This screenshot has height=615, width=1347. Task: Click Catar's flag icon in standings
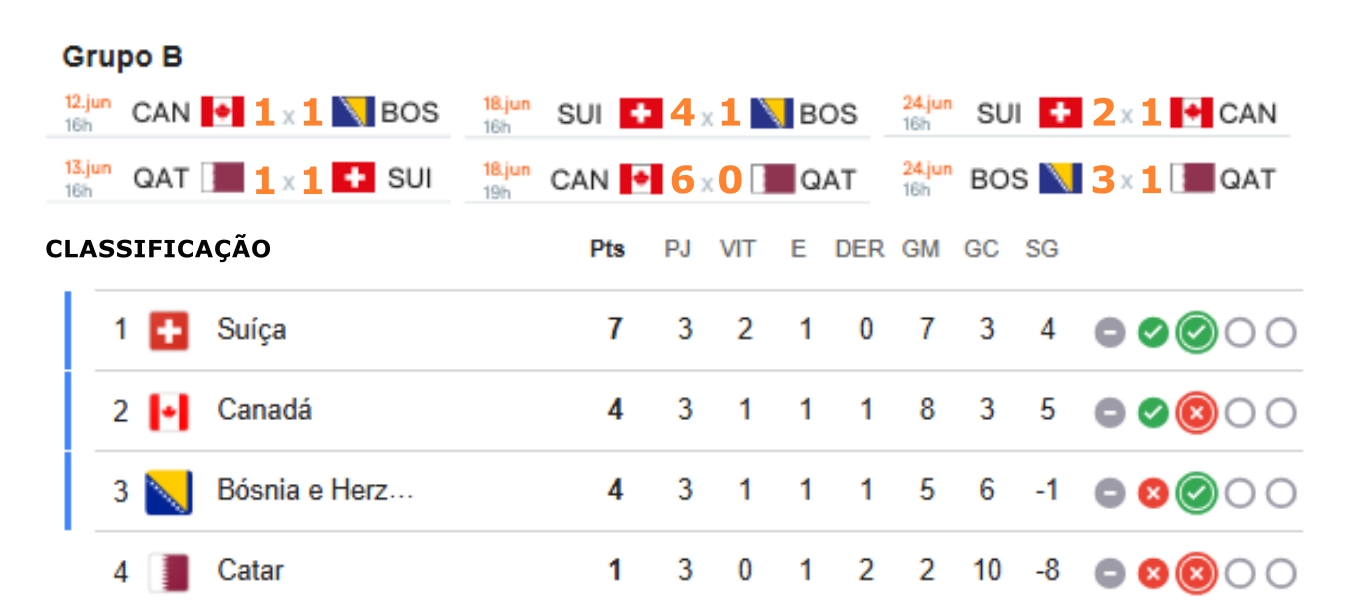[x=168, y=572]
